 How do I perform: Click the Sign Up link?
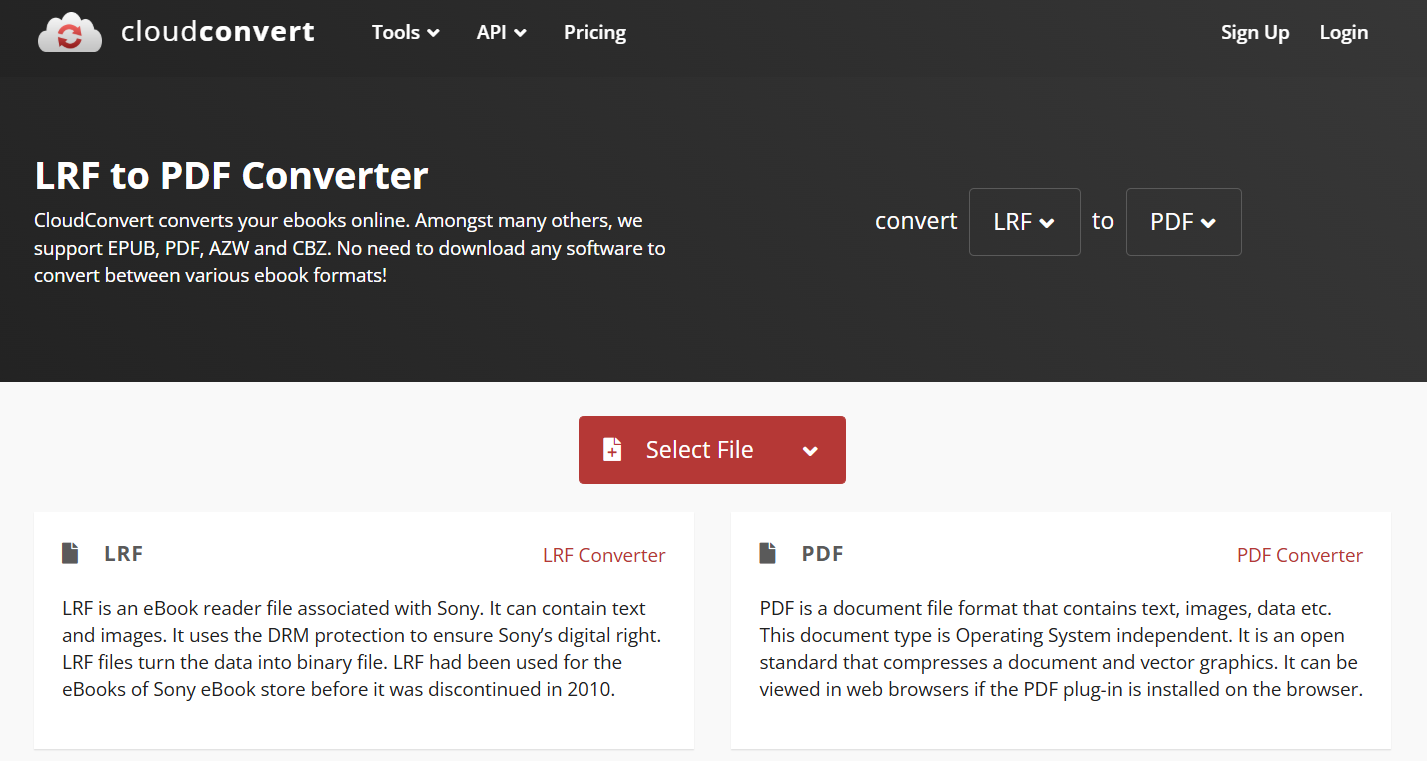coord(1255,32)
